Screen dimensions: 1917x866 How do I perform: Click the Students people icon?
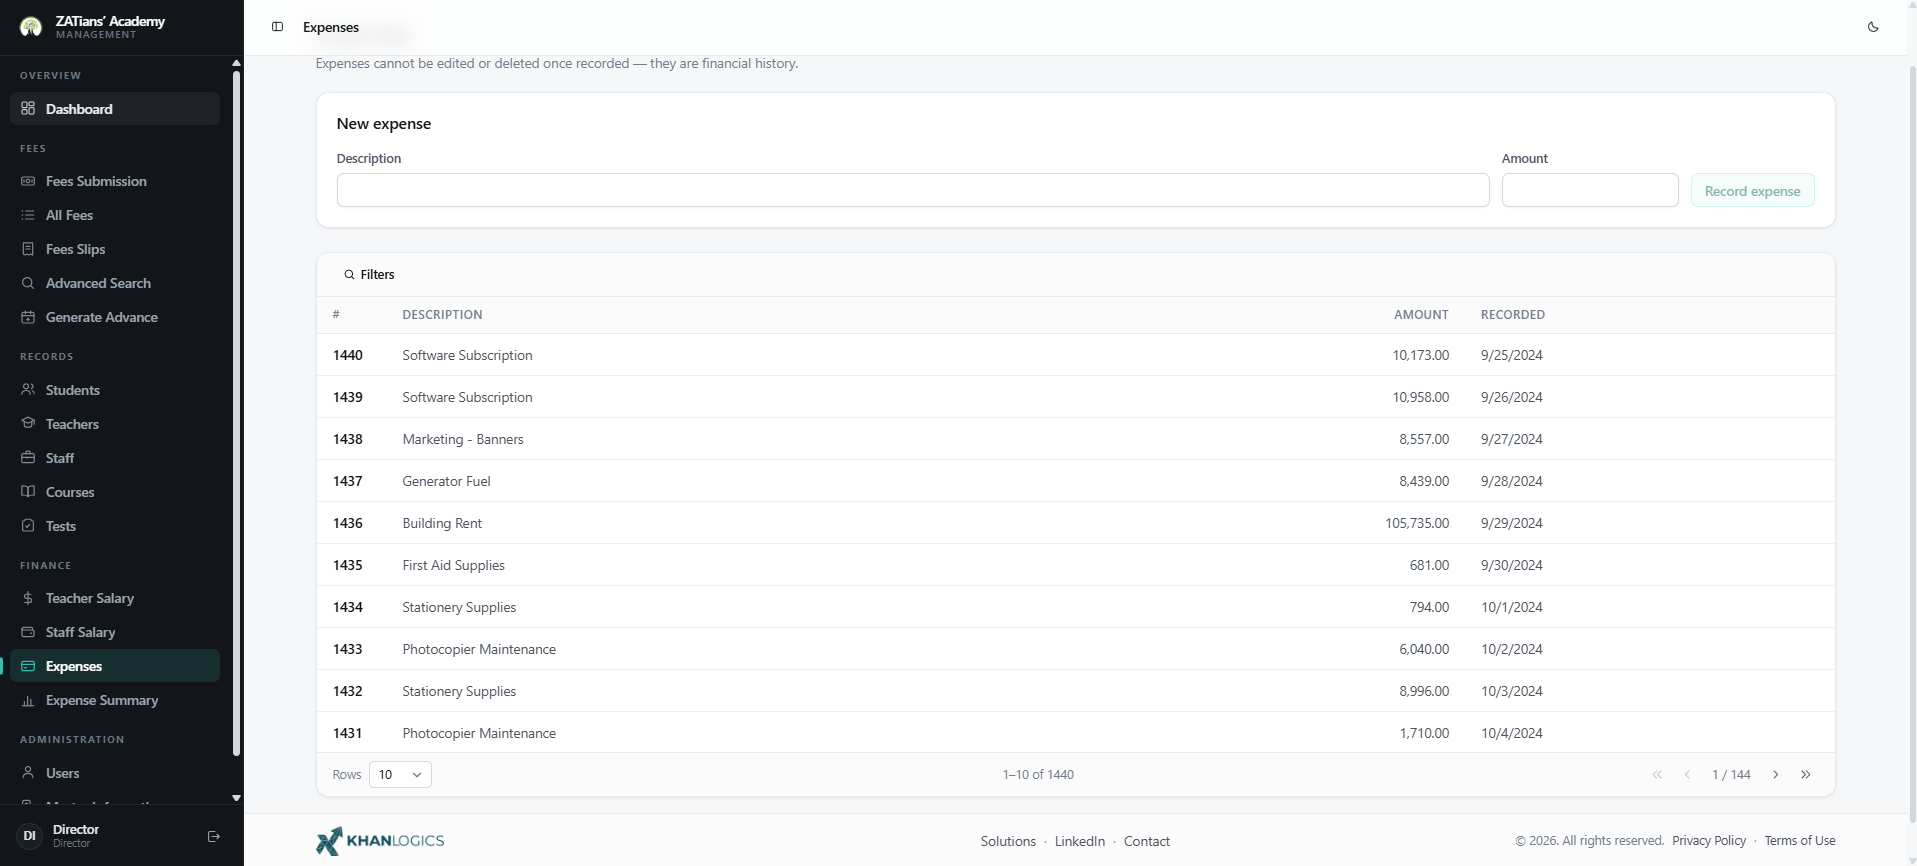28,389
